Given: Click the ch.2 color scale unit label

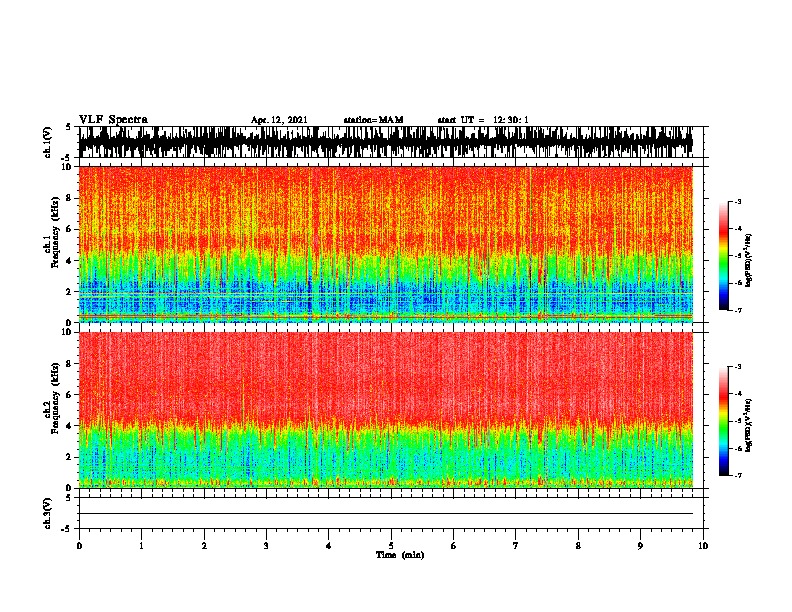Looking at the screenshot, I should tap(749, 425).
